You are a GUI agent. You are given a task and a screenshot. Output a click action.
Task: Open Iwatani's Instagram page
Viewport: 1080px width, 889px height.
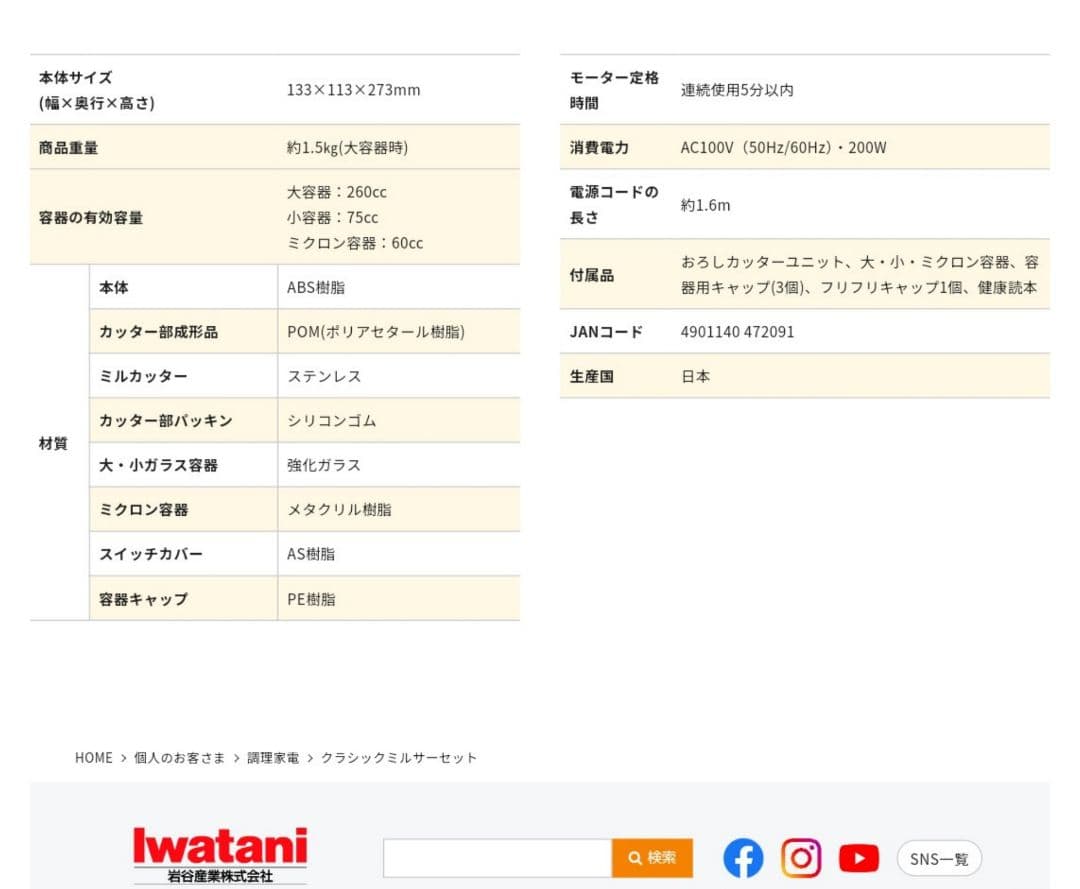tap(801, 857)
